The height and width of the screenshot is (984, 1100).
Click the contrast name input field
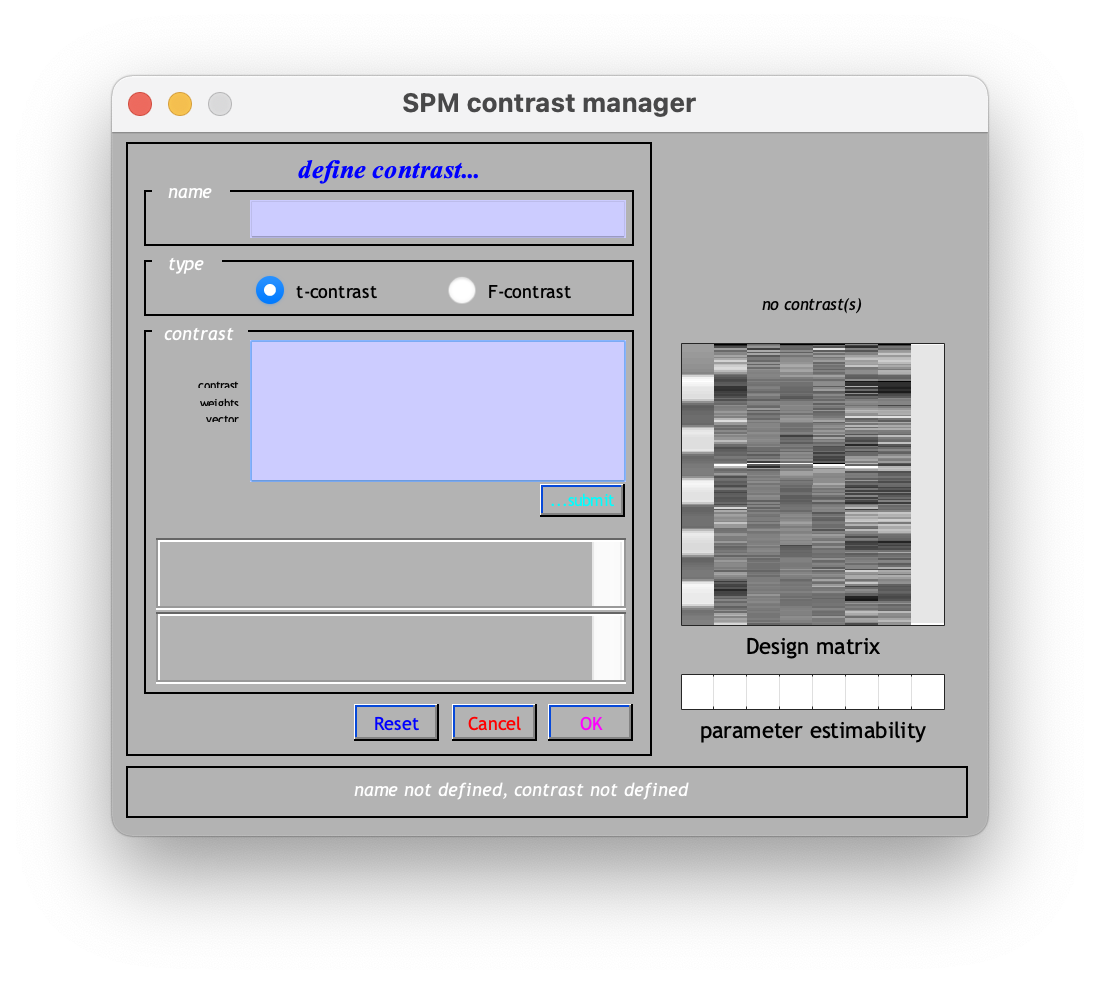pos(437,218)
